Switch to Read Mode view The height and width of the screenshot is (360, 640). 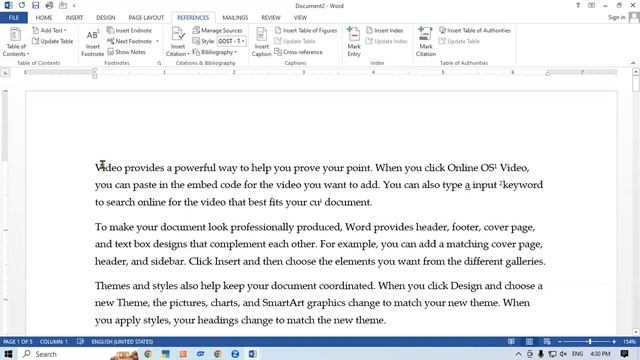tap(511, 342)
